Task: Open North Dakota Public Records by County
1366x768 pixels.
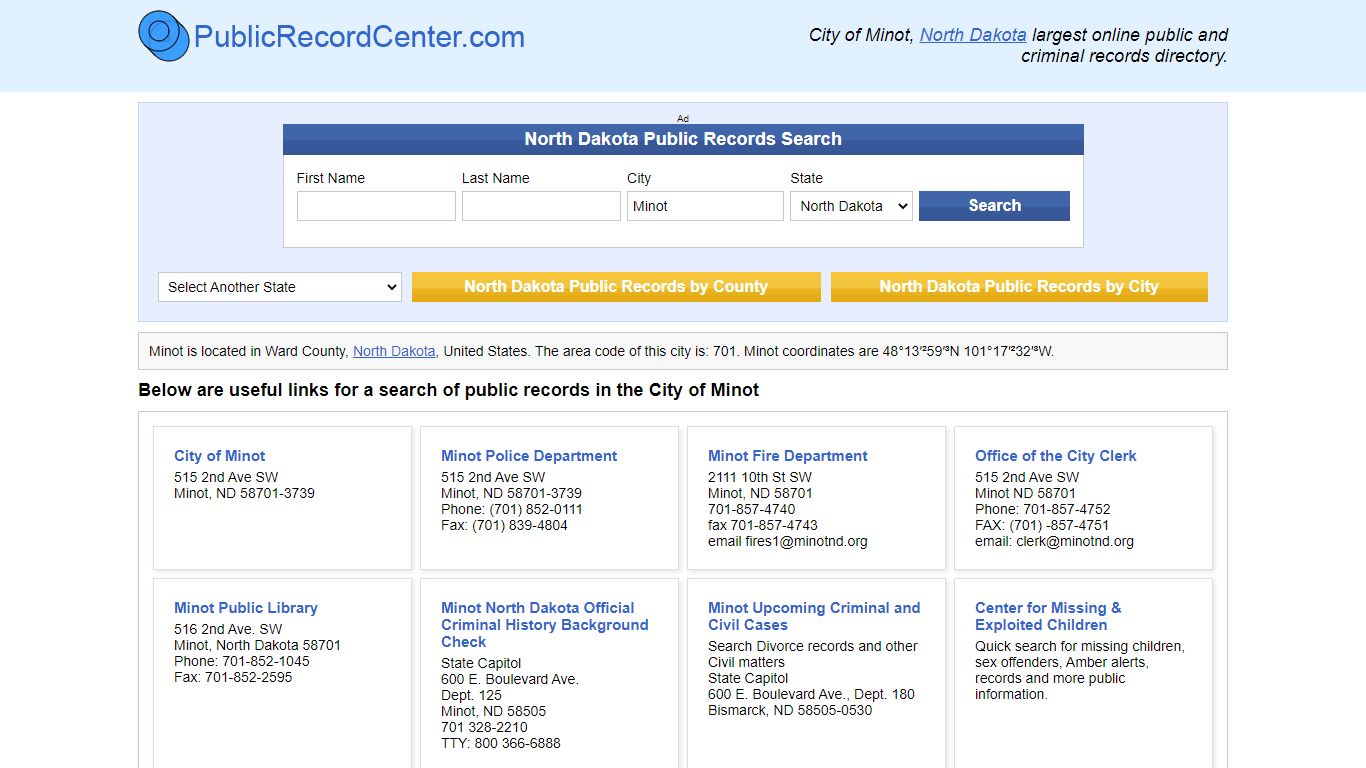Action: [x=616, y=287]
